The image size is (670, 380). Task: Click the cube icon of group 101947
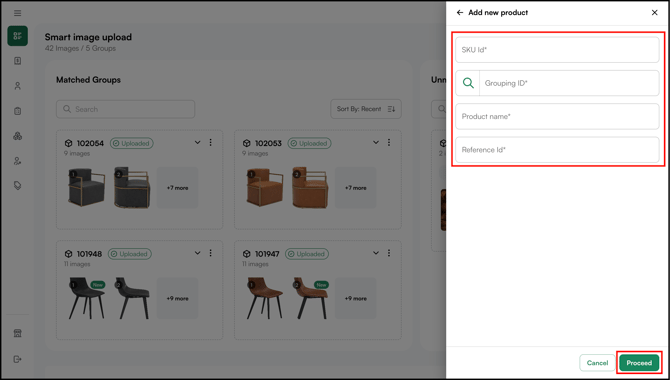pyautogui.click(x=247, y=254)
